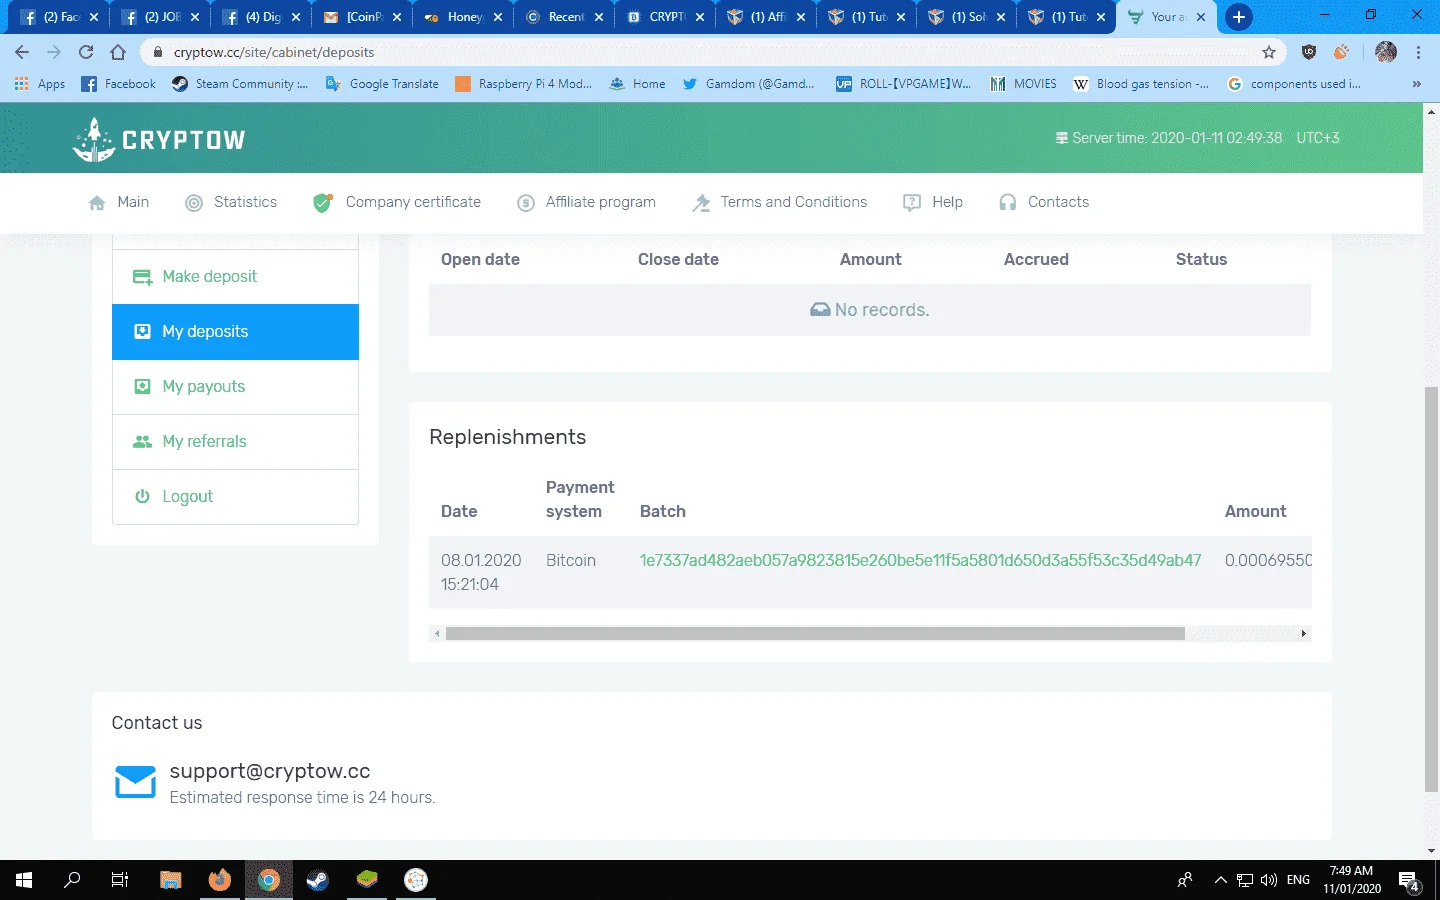The width and height of the screenshot is (1440, 900).
Task: Select My deposits in the sidebar
Action: point(235,332)
